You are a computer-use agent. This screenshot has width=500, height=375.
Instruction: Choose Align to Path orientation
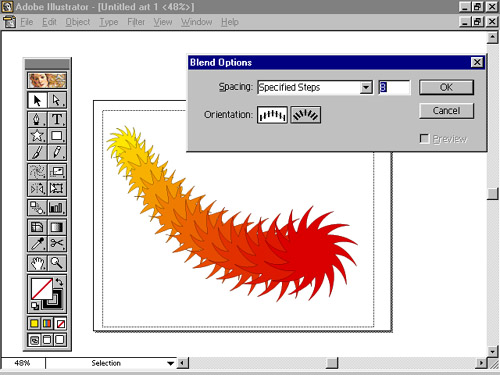[305, 115]
